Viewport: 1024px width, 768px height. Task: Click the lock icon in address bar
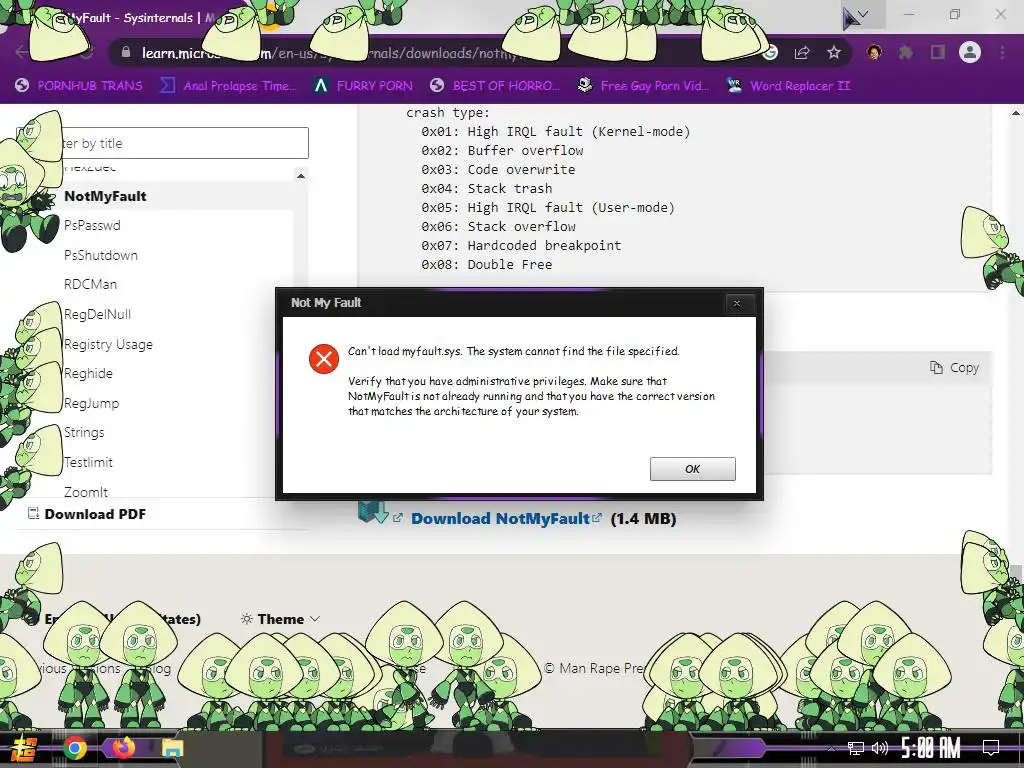coord(125,52)
